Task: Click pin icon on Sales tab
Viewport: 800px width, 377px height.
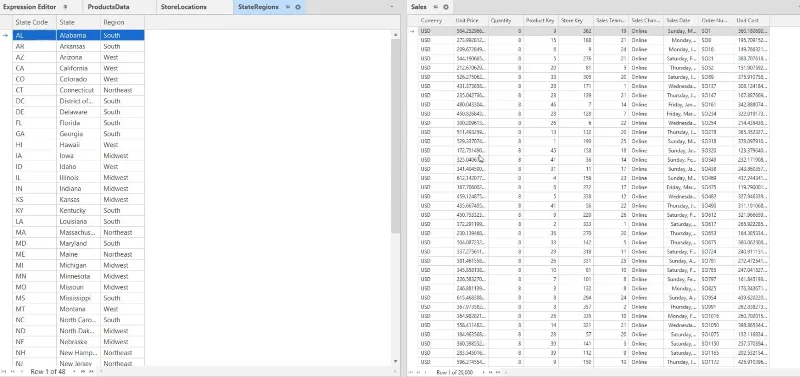Action: pos(436,7)
